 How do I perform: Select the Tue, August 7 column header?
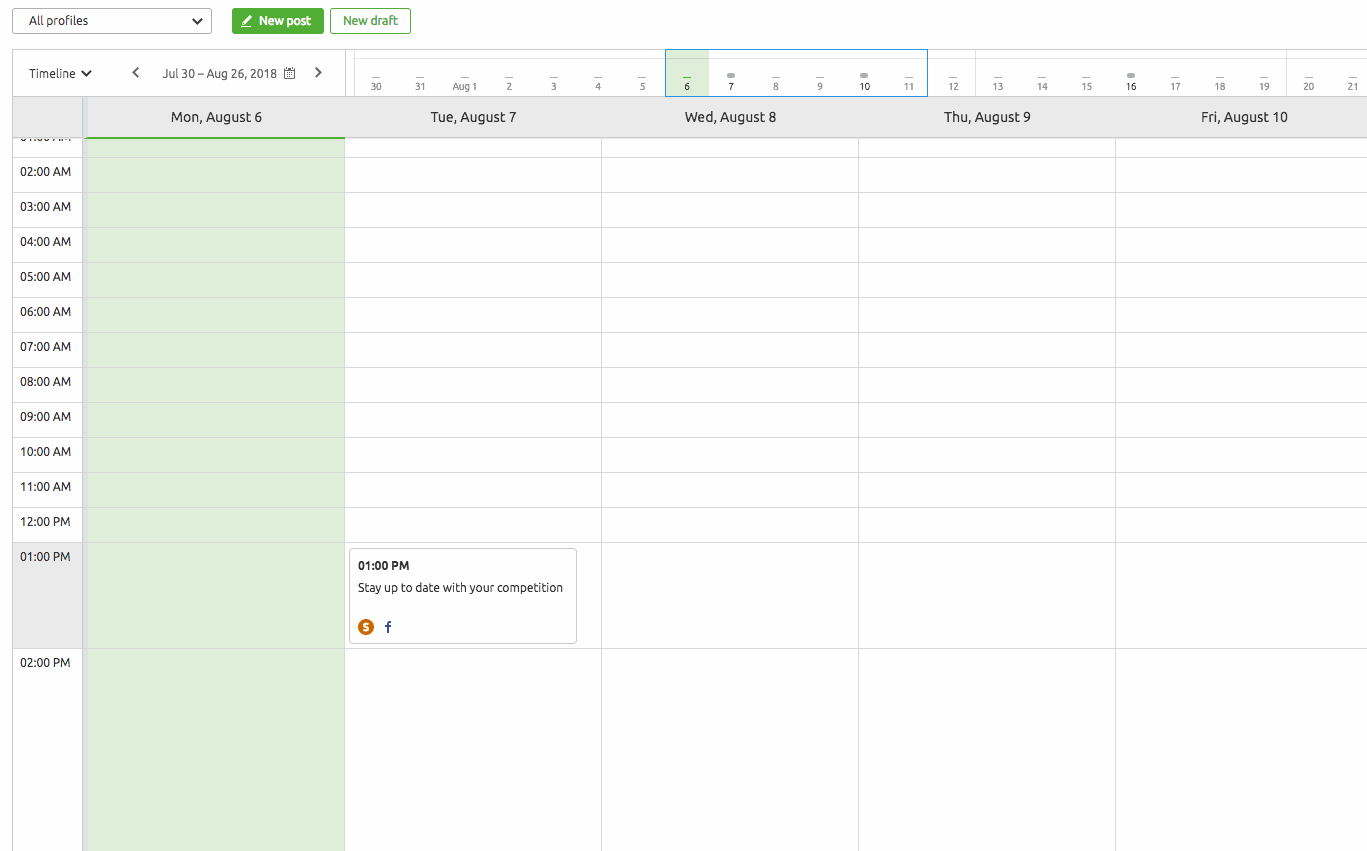click(x=473, y=117)
